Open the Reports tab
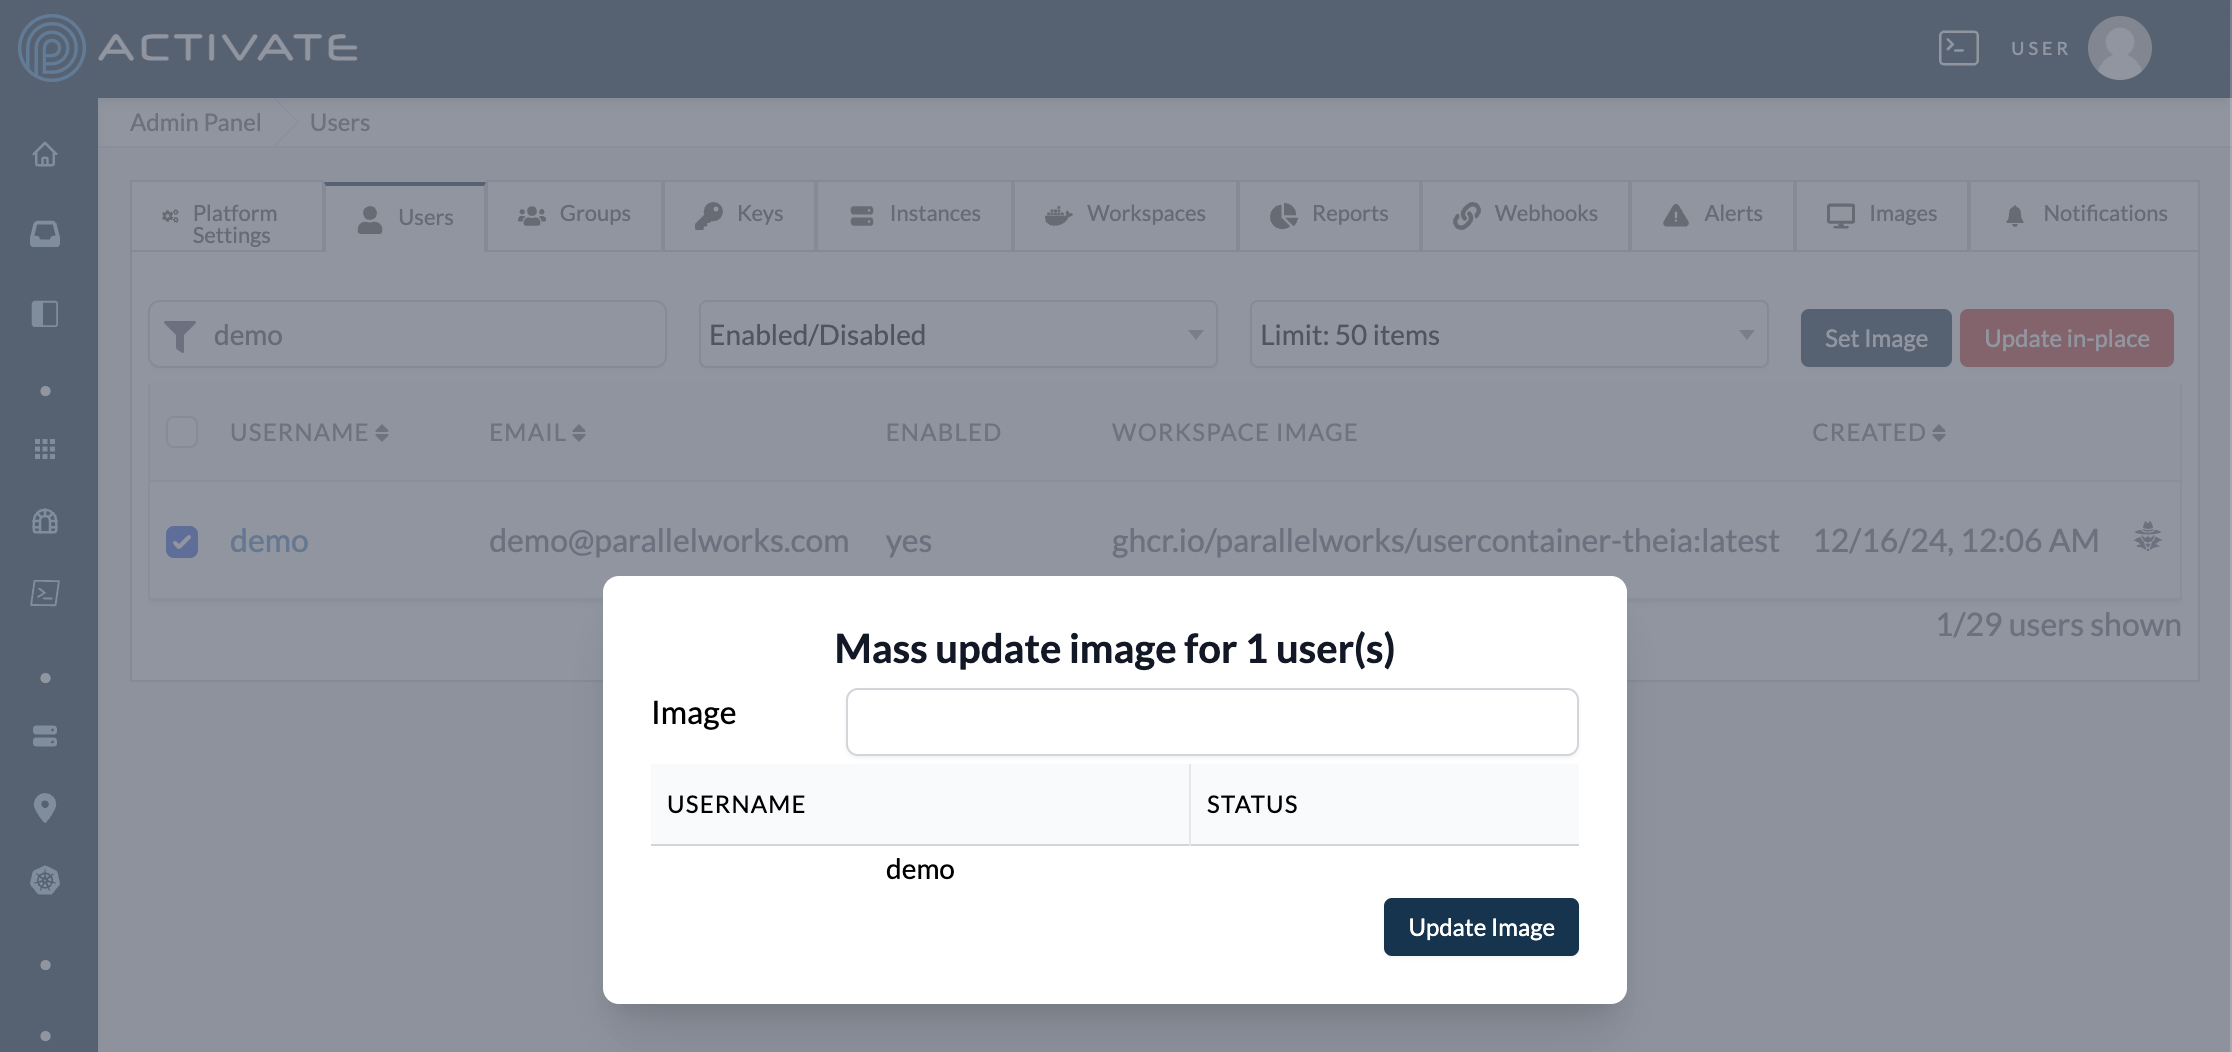Screen dimensions: 2232x1052 click(1329, 215)
